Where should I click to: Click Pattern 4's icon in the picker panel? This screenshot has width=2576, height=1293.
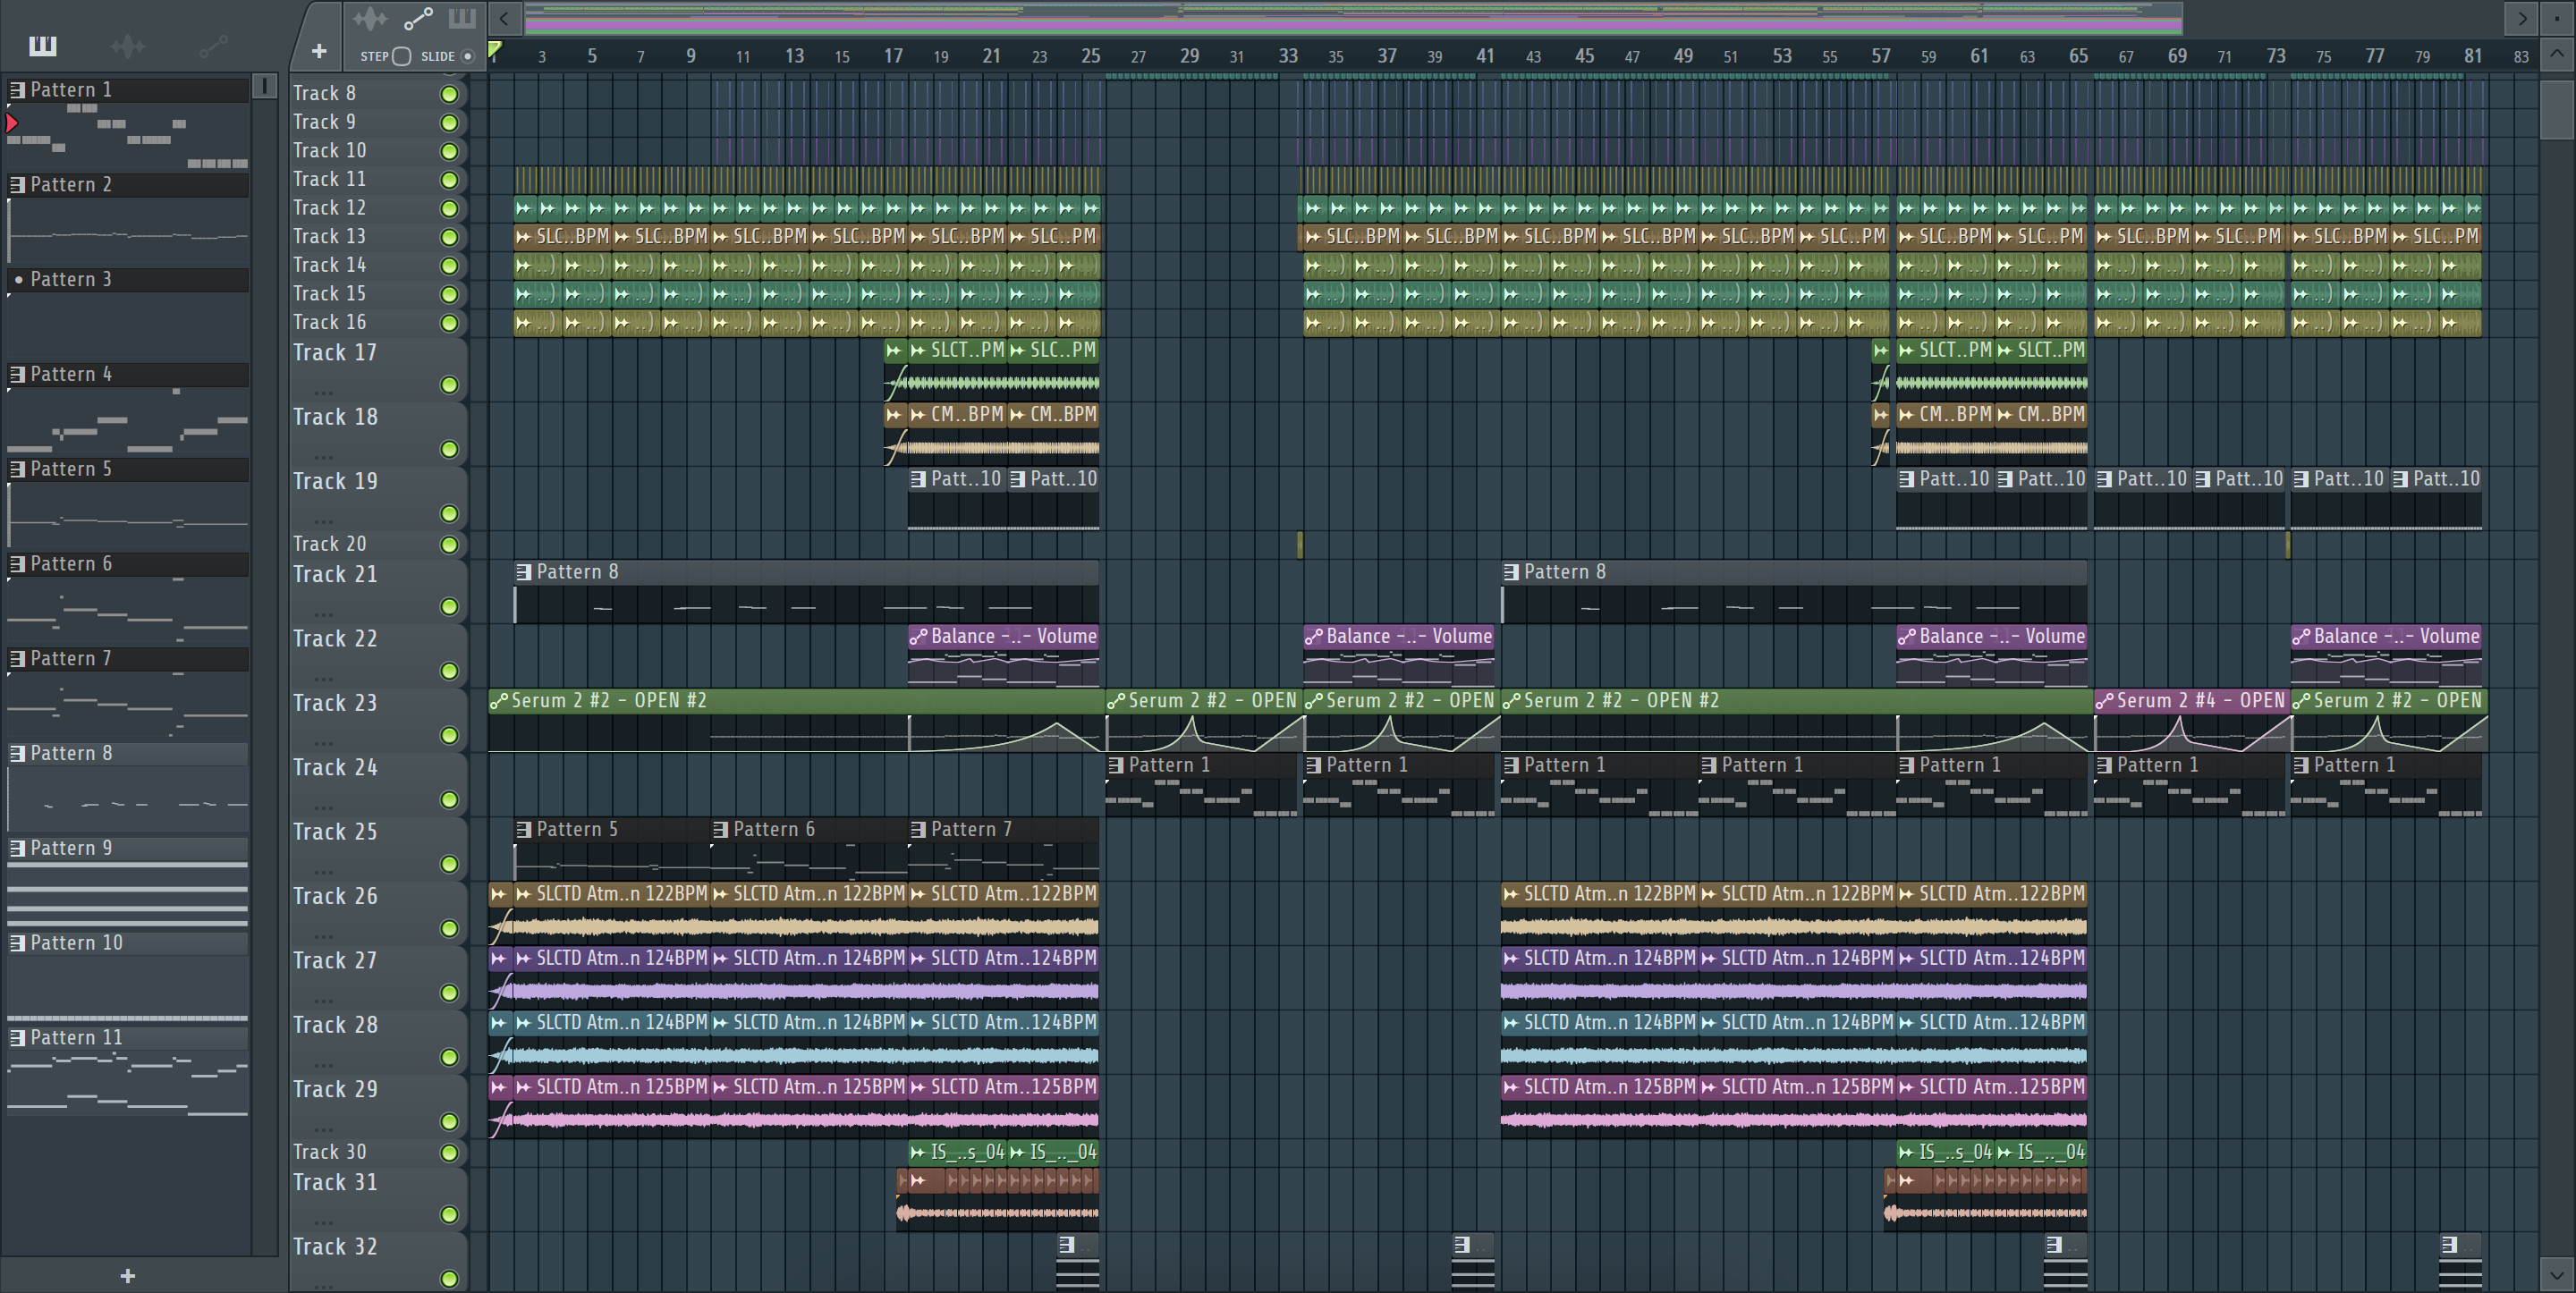(17, 374)
